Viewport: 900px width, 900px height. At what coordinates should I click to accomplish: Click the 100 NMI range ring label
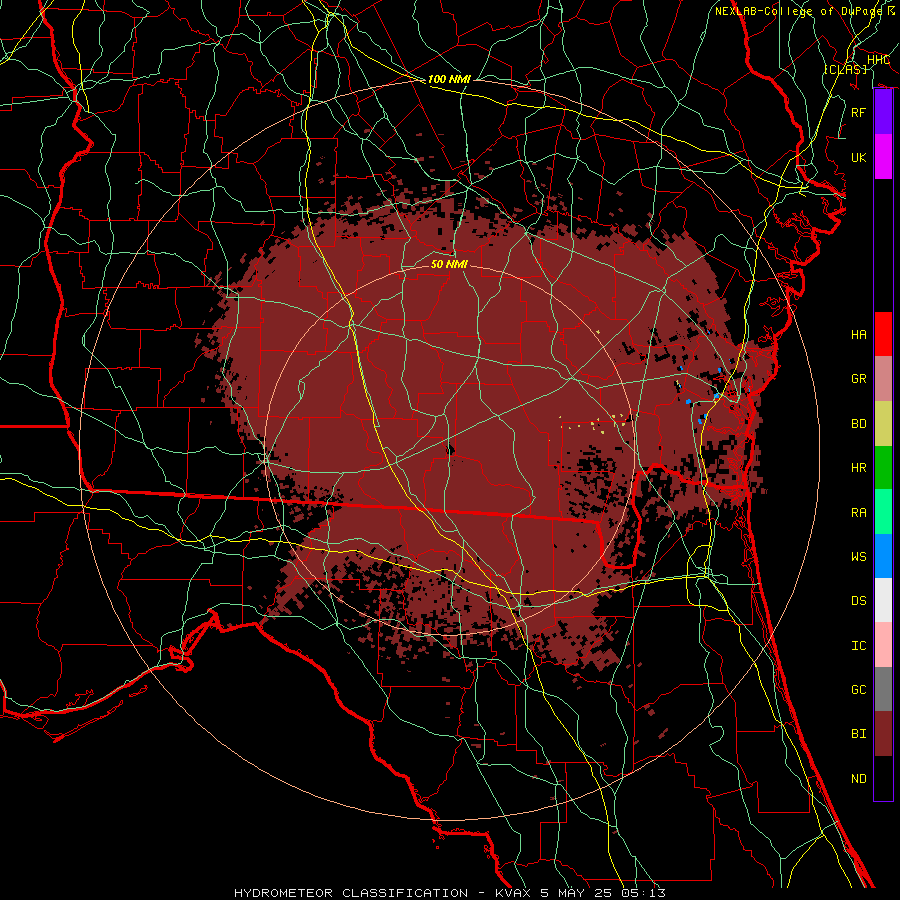coord(449,79)
